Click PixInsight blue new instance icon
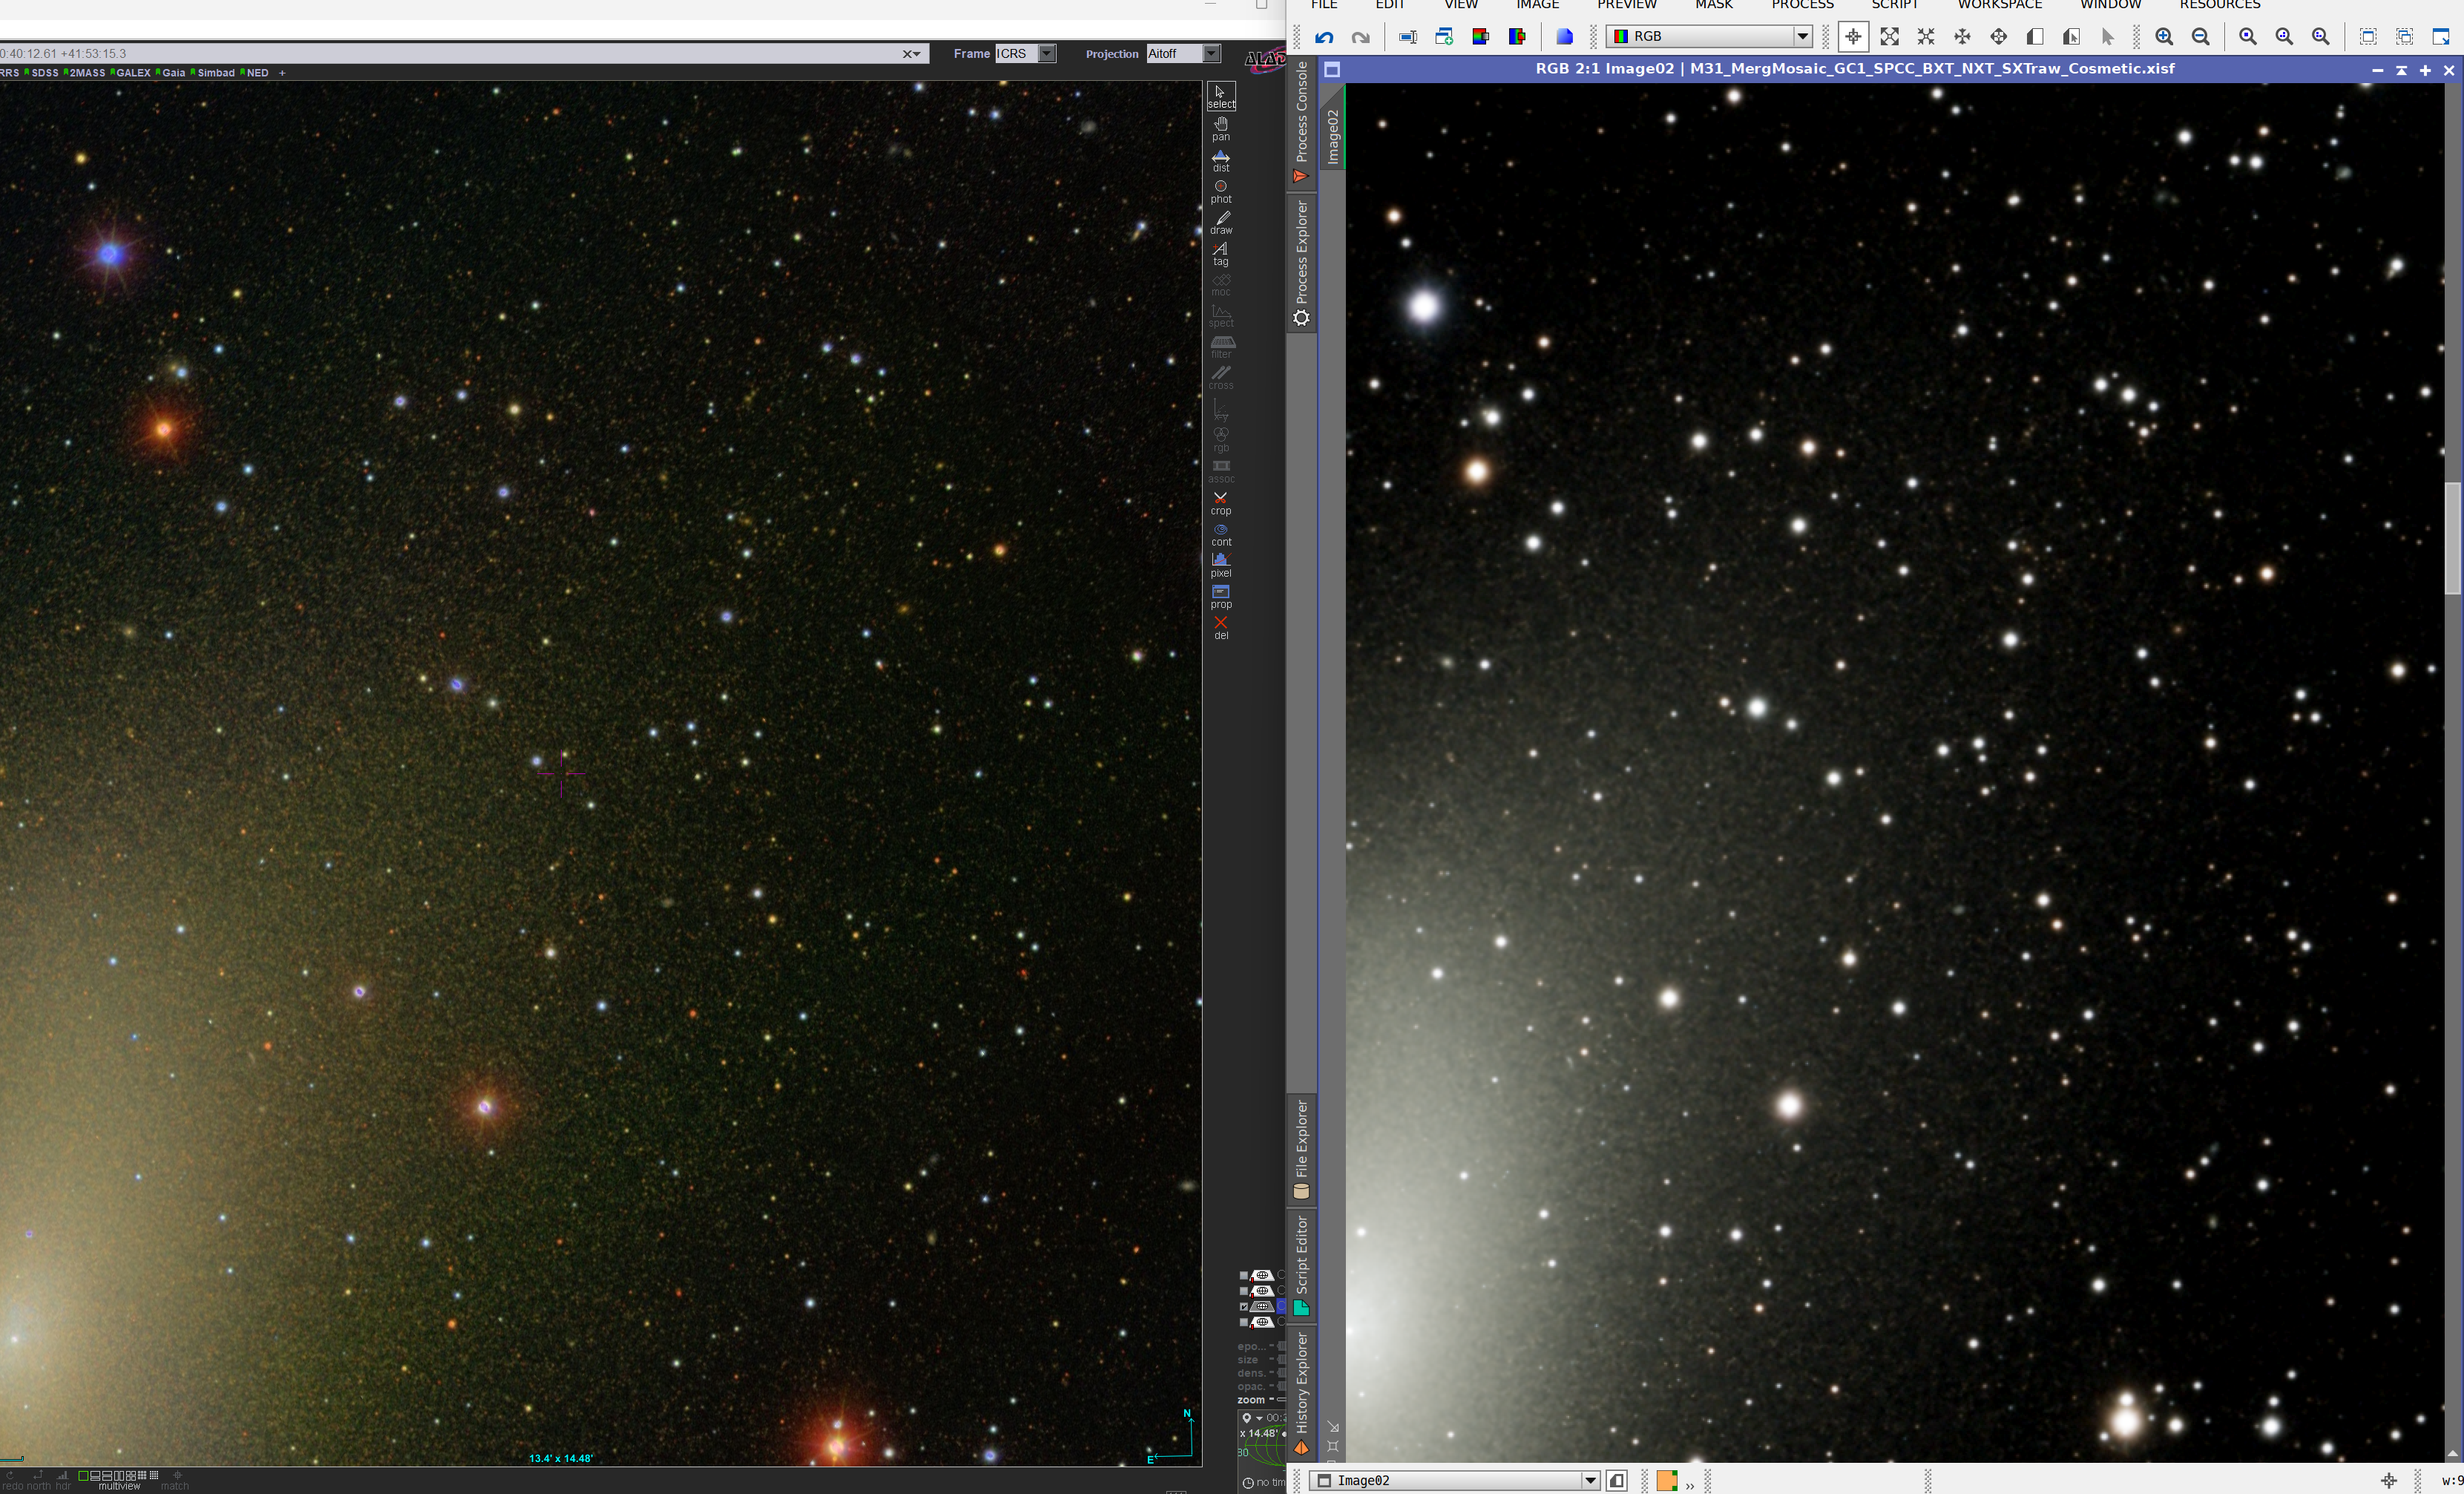 click(x=1565, y=37)
